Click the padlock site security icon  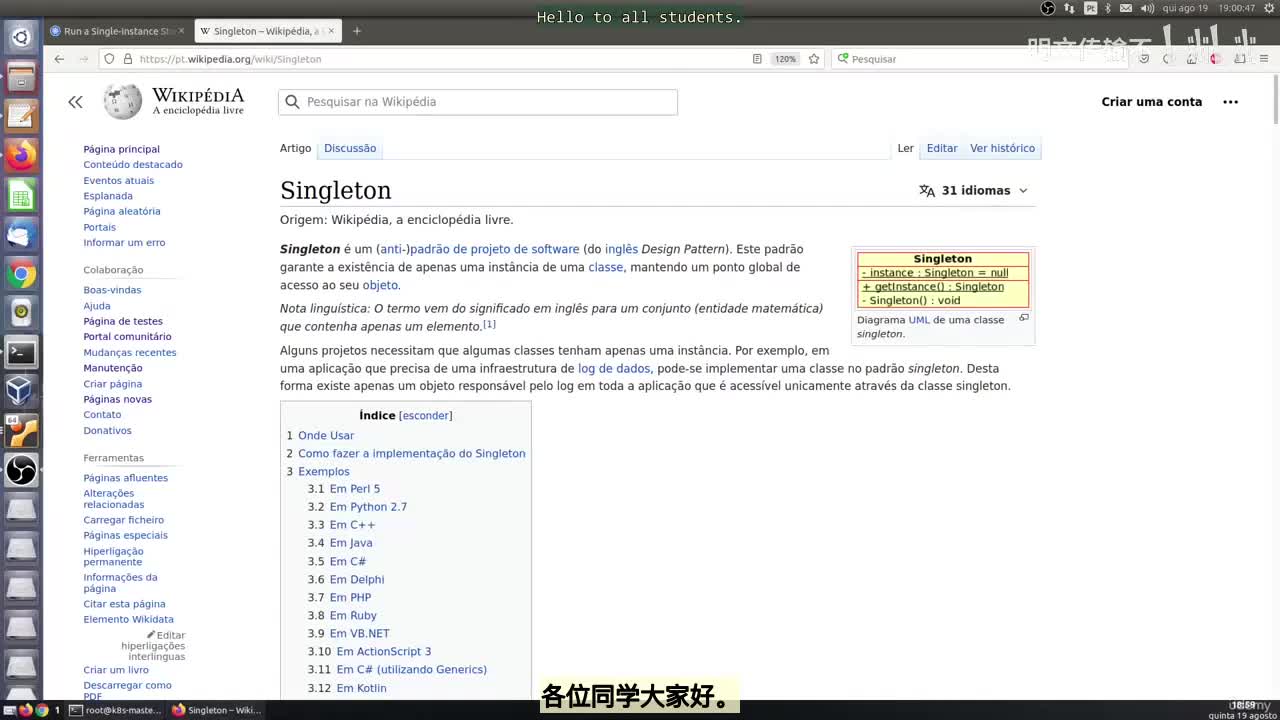126,59
